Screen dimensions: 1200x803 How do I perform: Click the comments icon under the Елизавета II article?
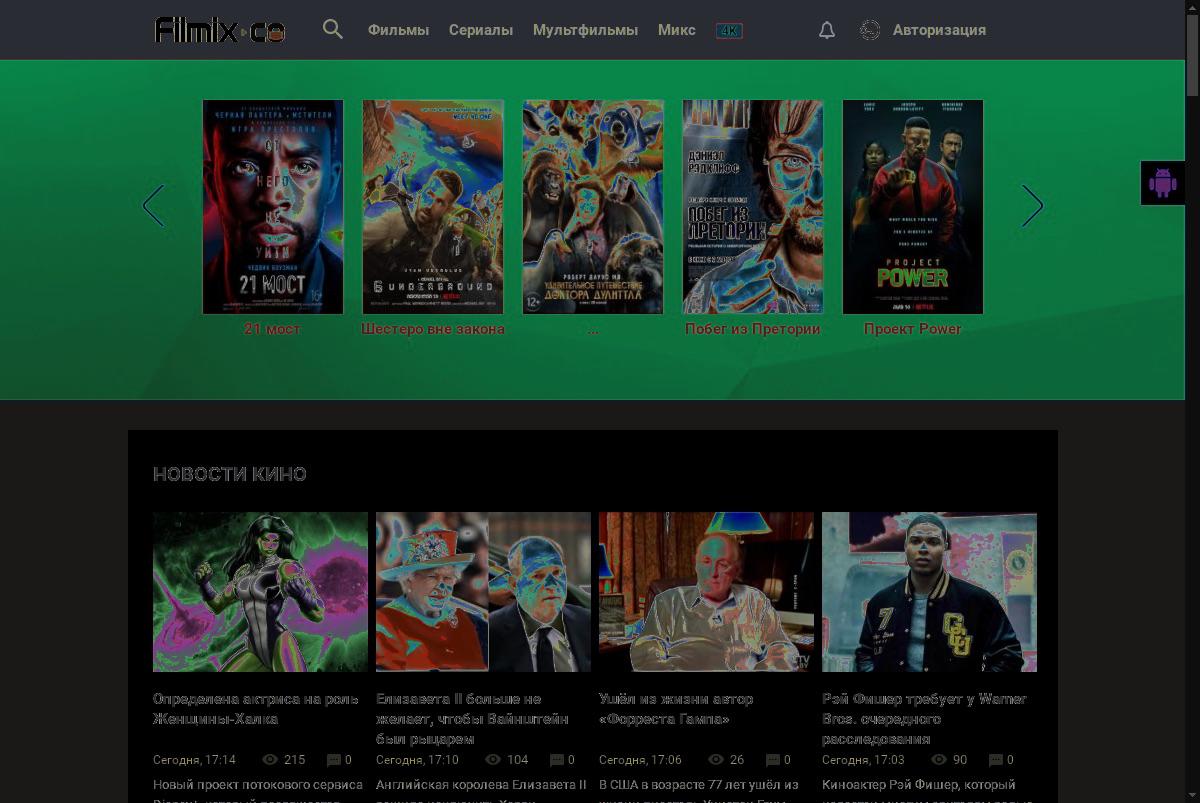[x=556, y=760]
